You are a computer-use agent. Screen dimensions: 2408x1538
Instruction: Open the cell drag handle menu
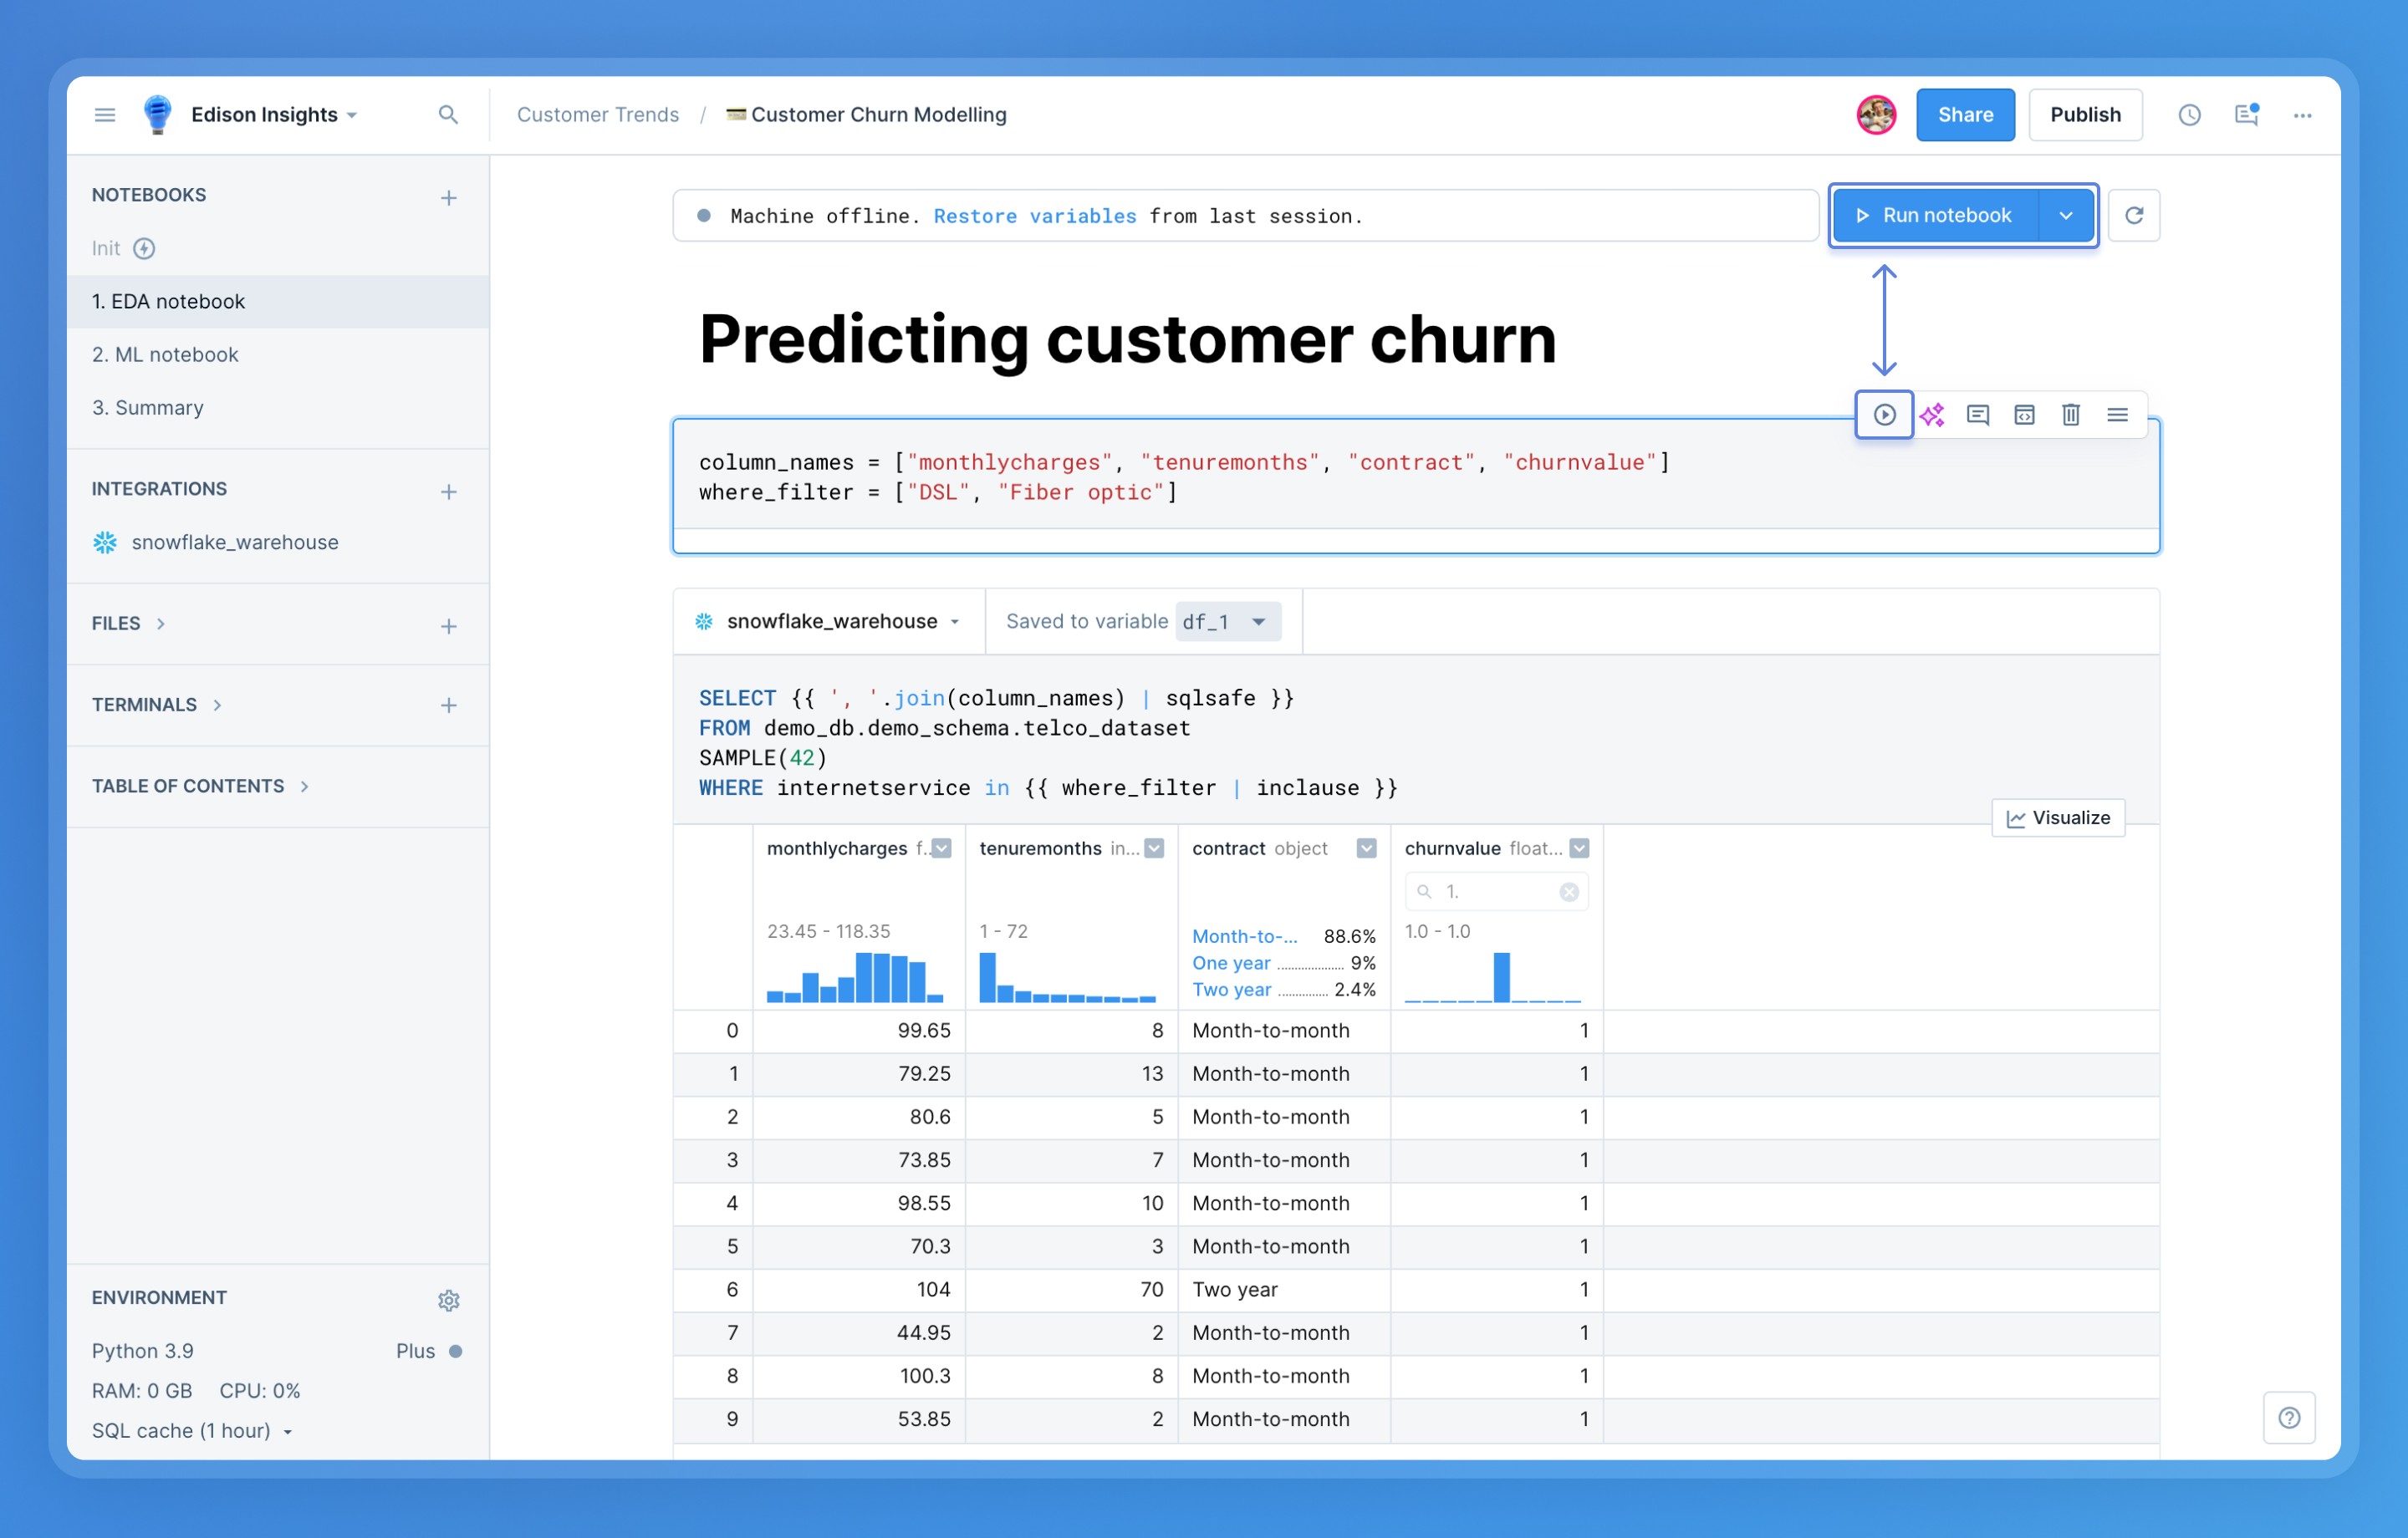tap(2117, 415)
